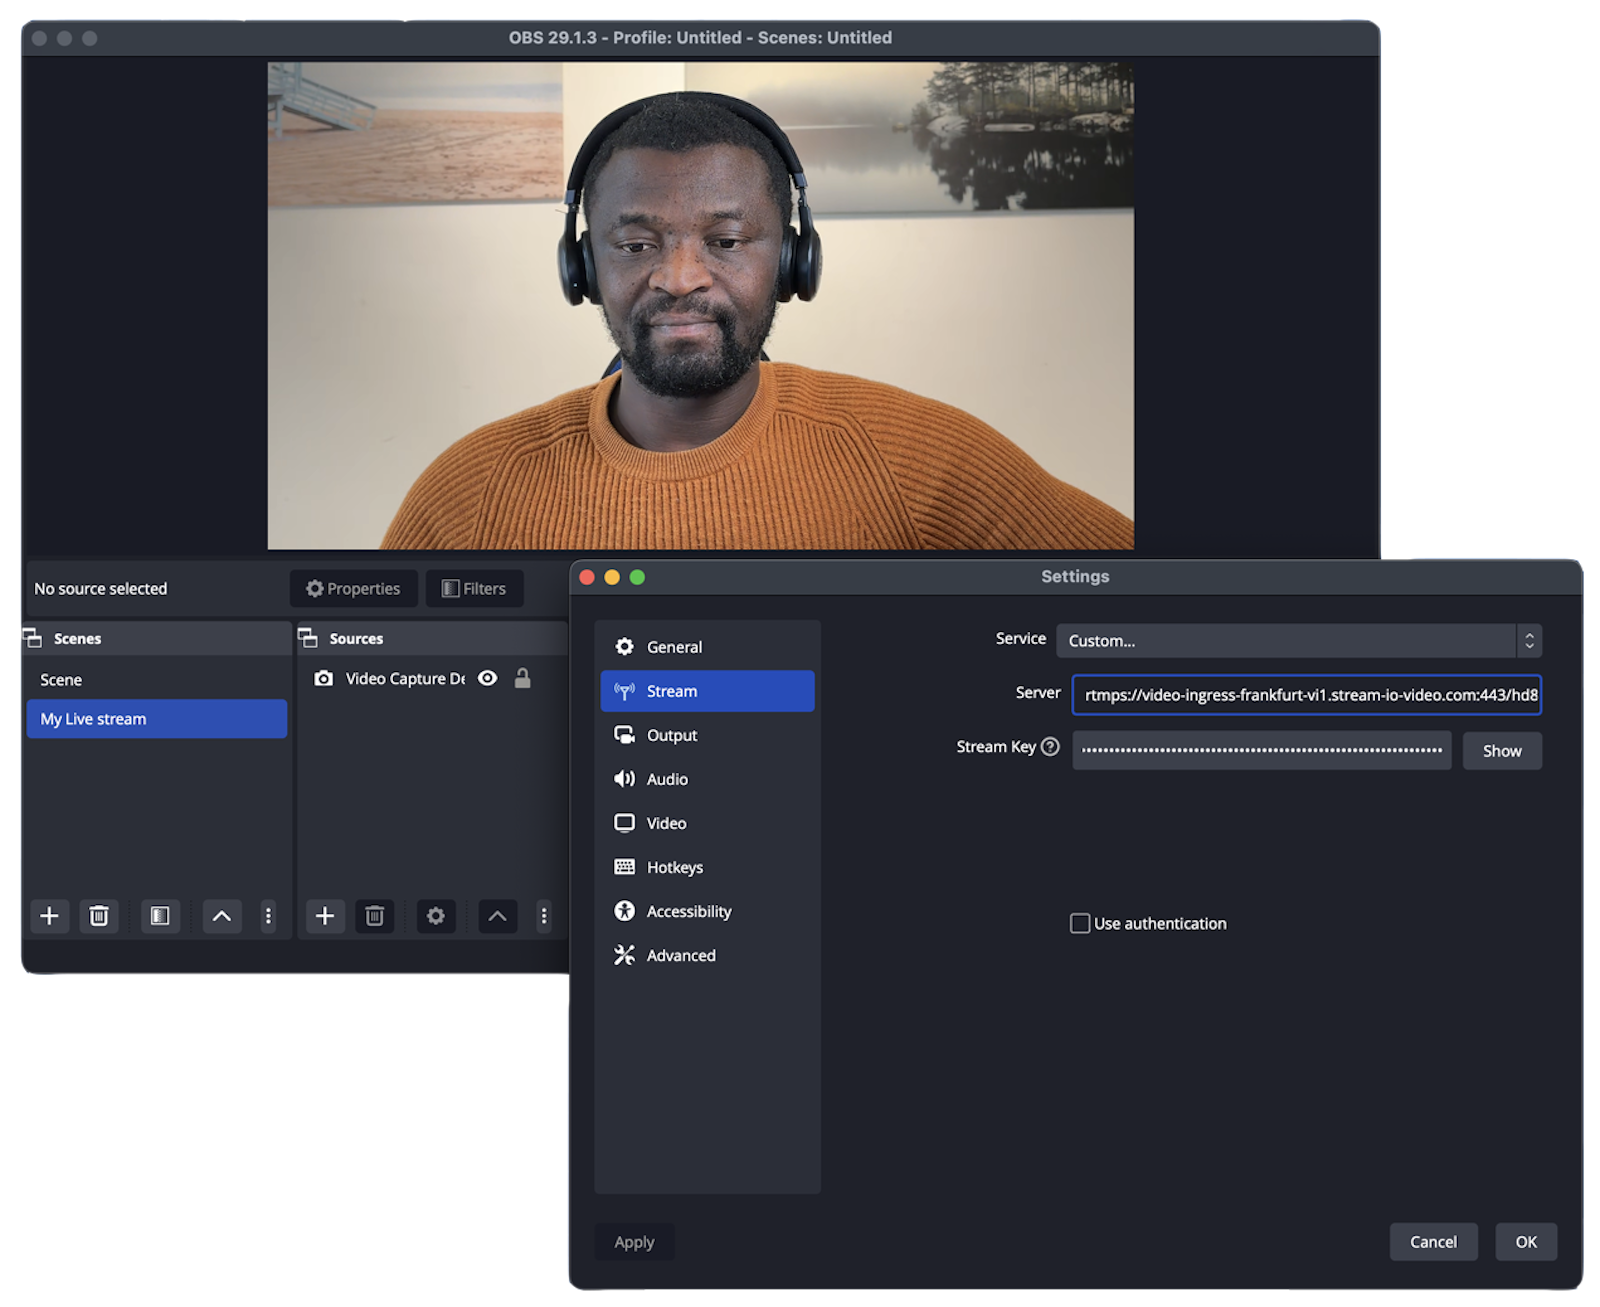This screenshot has height=1307, width=1600.
Task: Open the stream key help tooltip icon
Action: [1050, 746]
